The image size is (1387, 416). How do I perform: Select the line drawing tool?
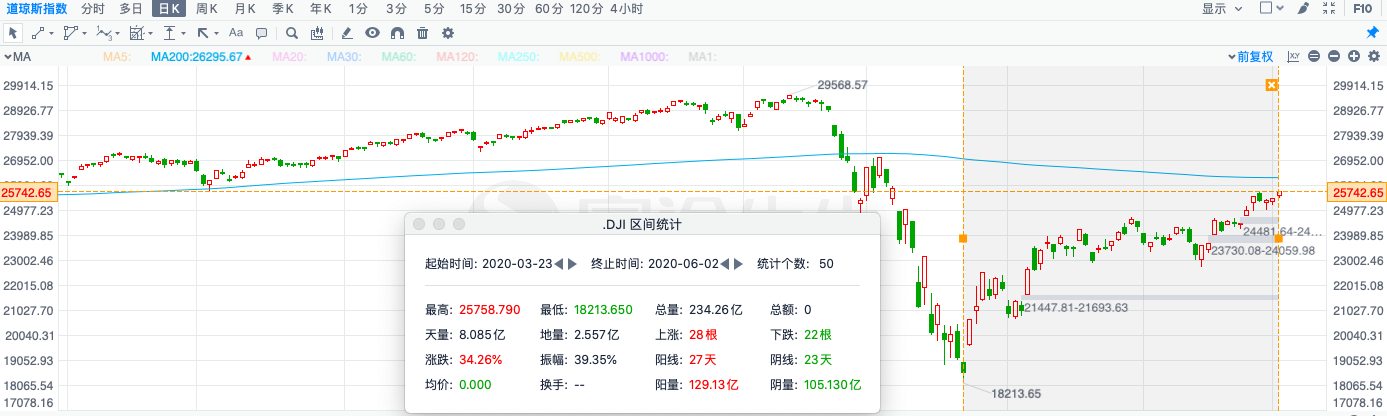[x=38, y=33]
